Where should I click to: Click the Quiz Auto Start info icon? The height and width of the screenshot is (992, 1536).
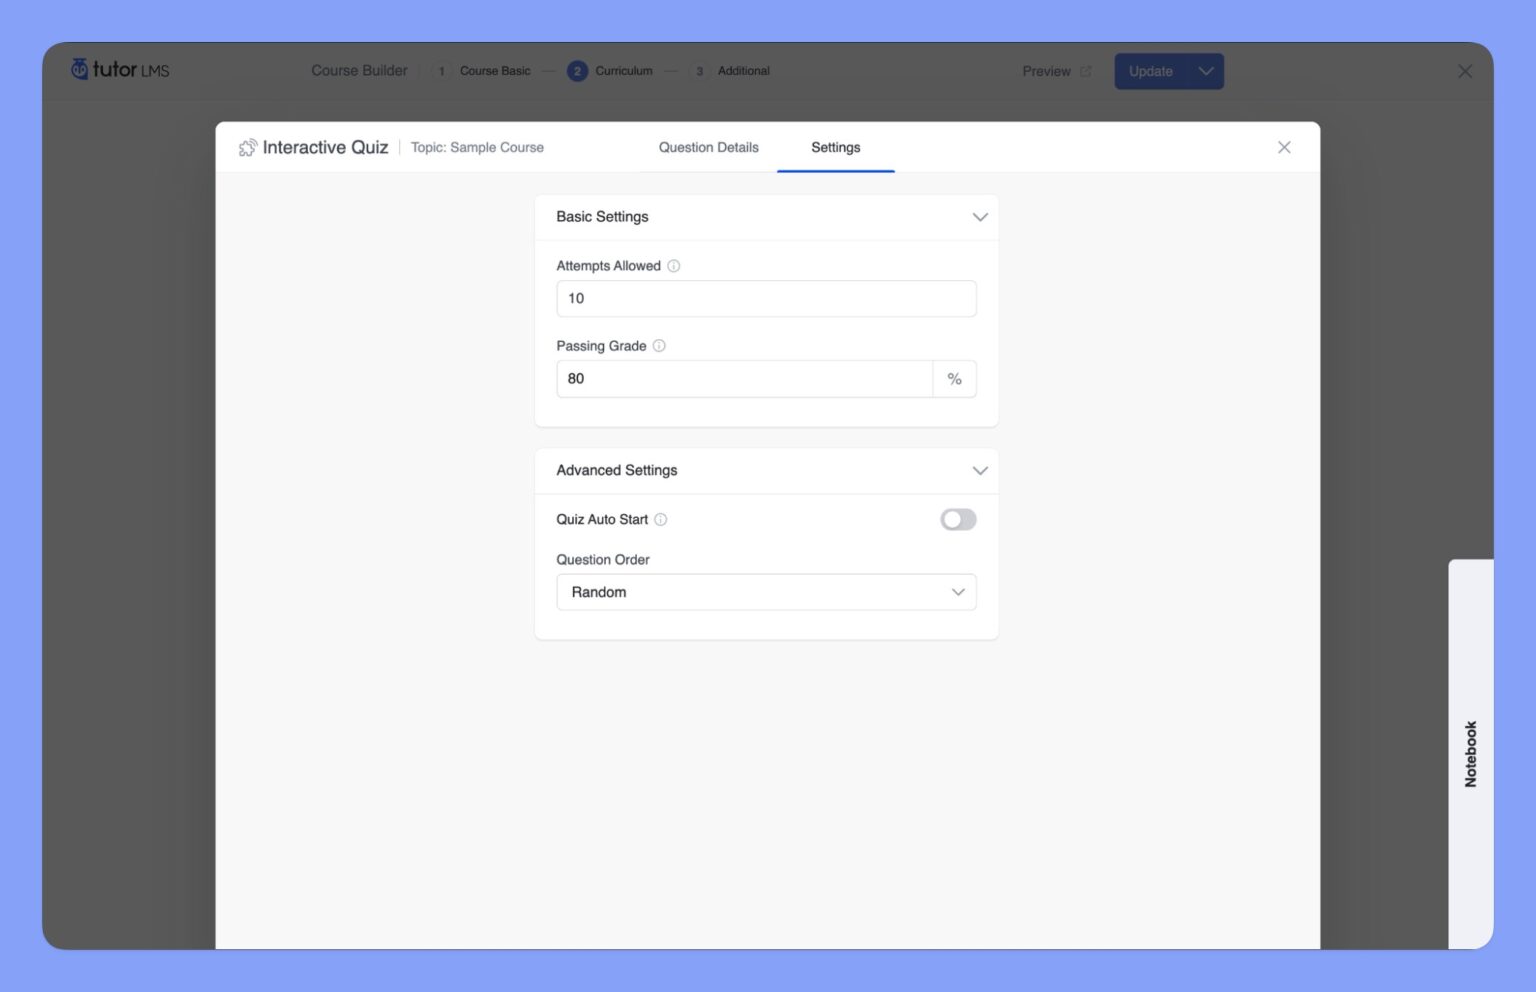click(661, 520)
